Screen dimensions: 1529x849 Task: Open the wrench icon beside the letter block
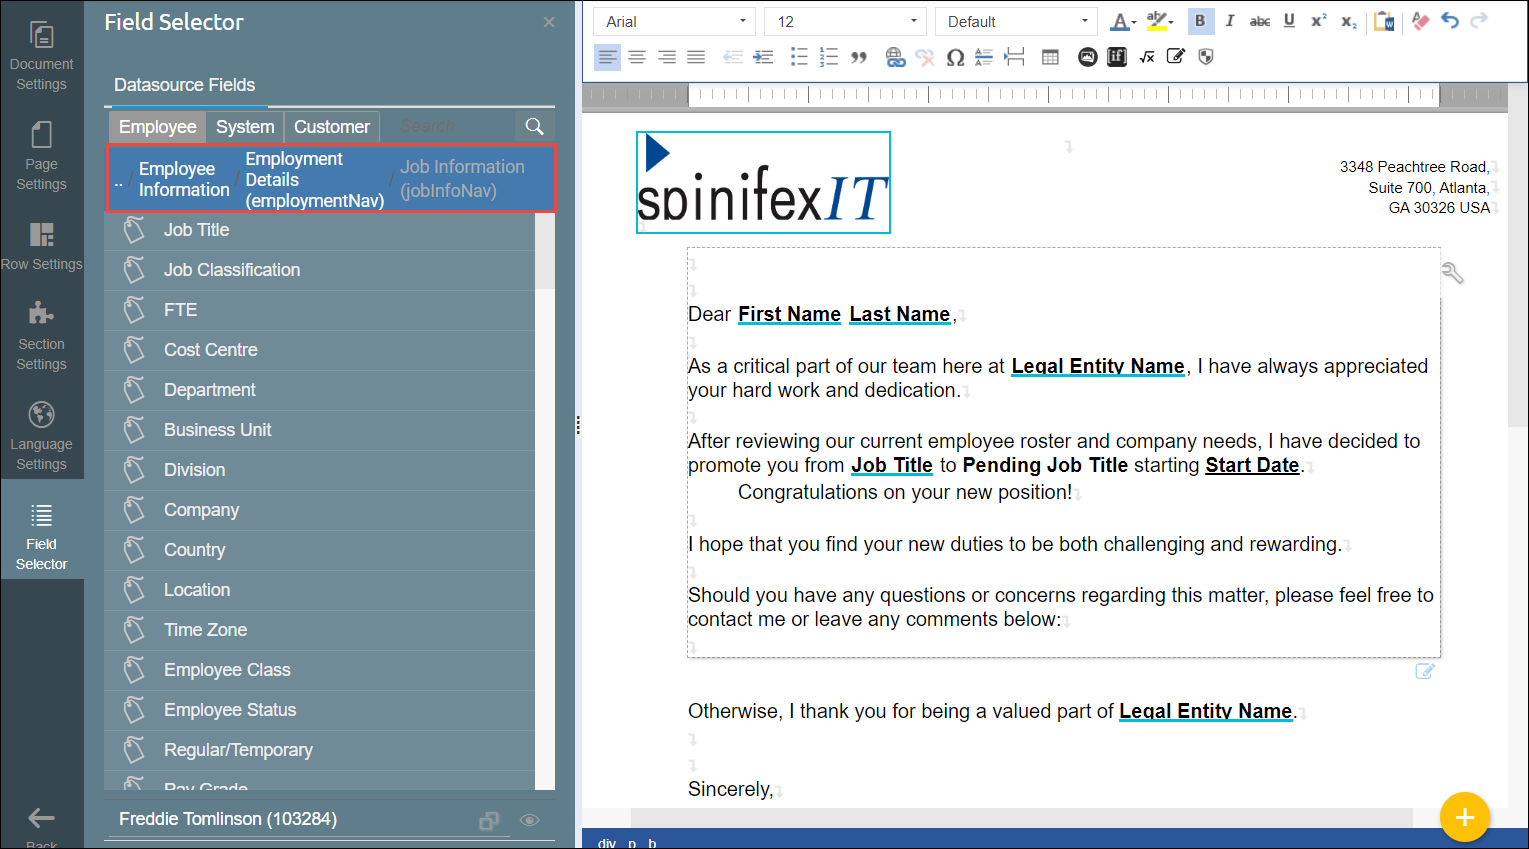tap(1452, 273)
